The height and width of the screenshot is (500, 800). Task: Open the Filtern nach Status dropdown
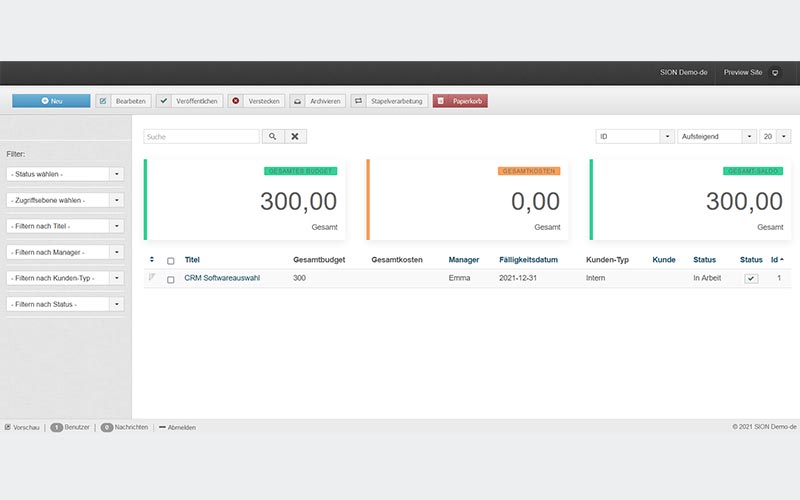(x=65, y=304)
